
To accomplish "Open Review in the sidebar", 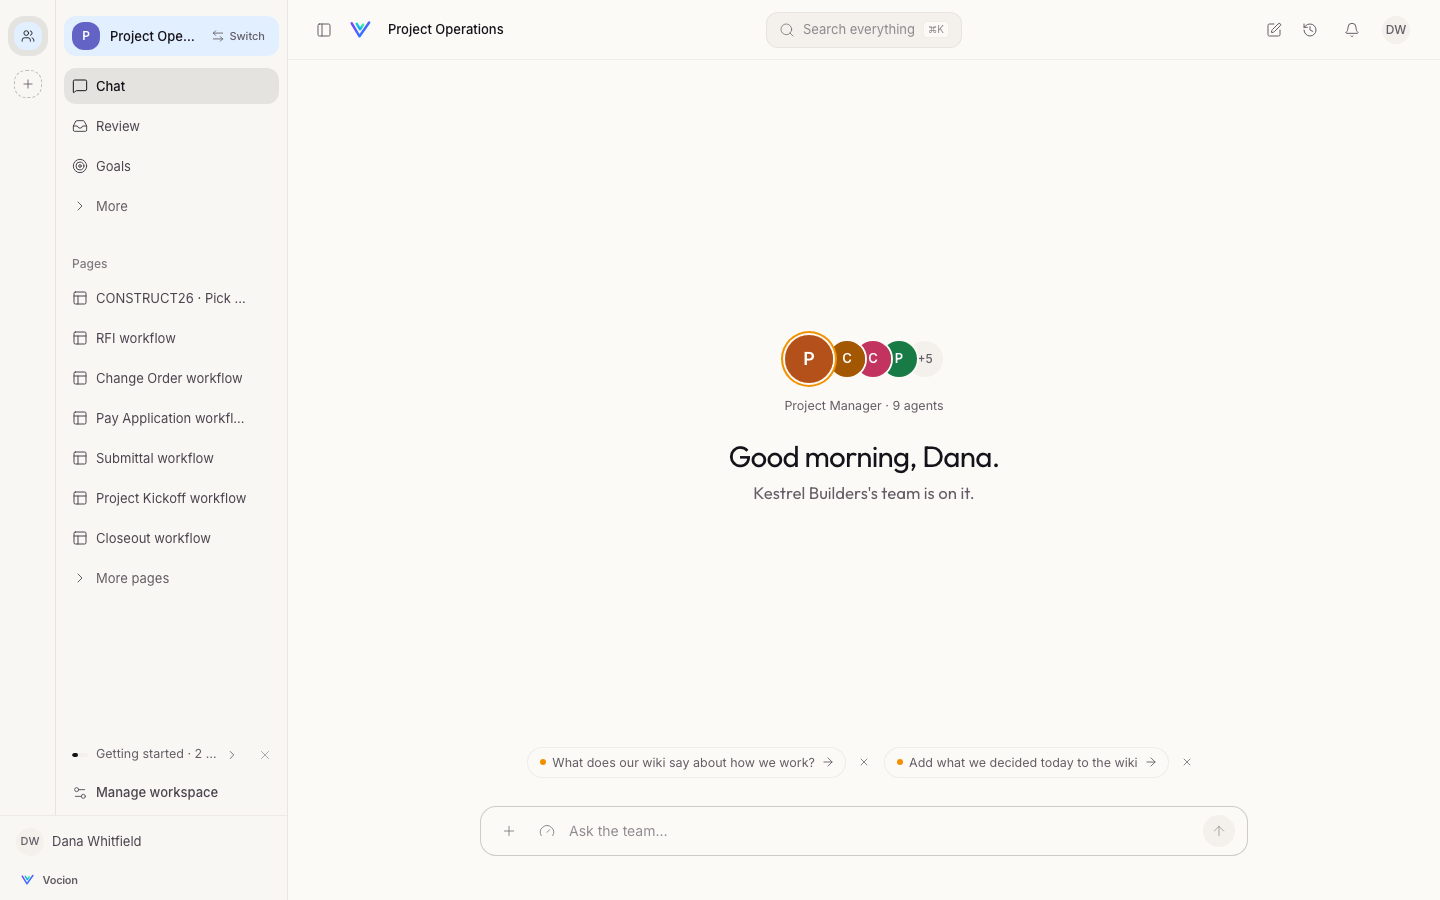I will pyautogui.click(x=172, y=126).
